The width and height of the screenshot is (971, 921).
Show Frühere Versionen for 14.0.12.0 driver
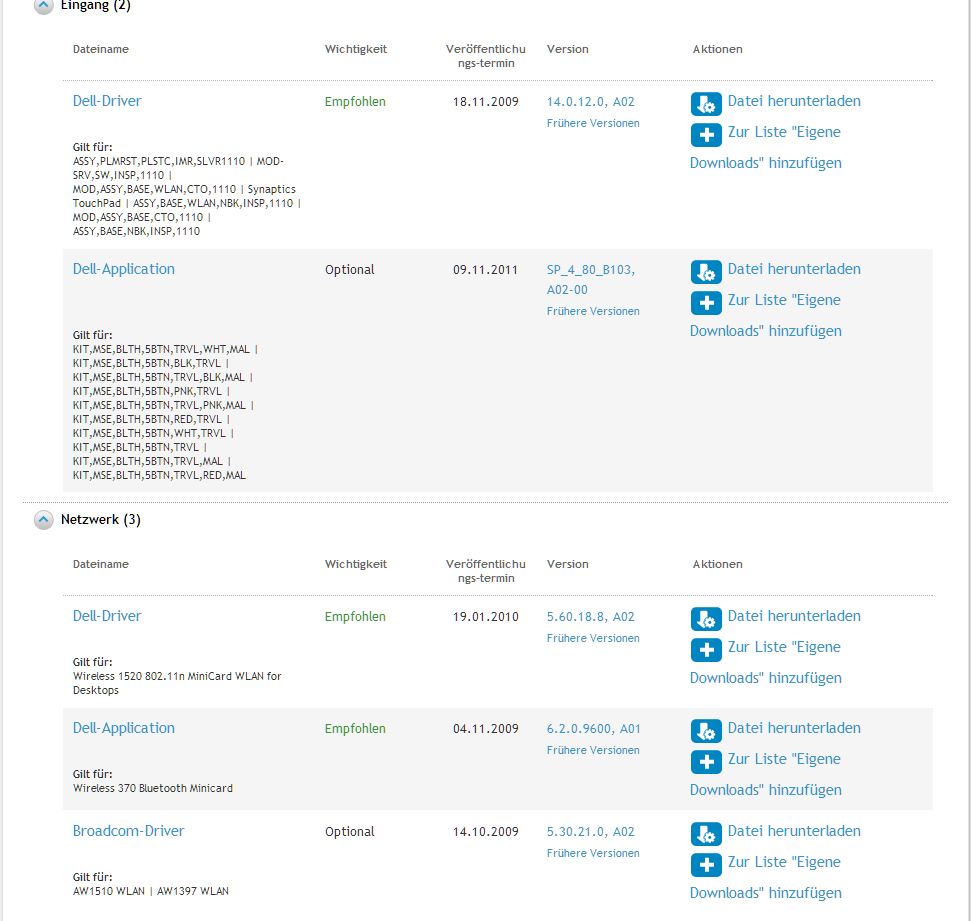coord(593,123)
